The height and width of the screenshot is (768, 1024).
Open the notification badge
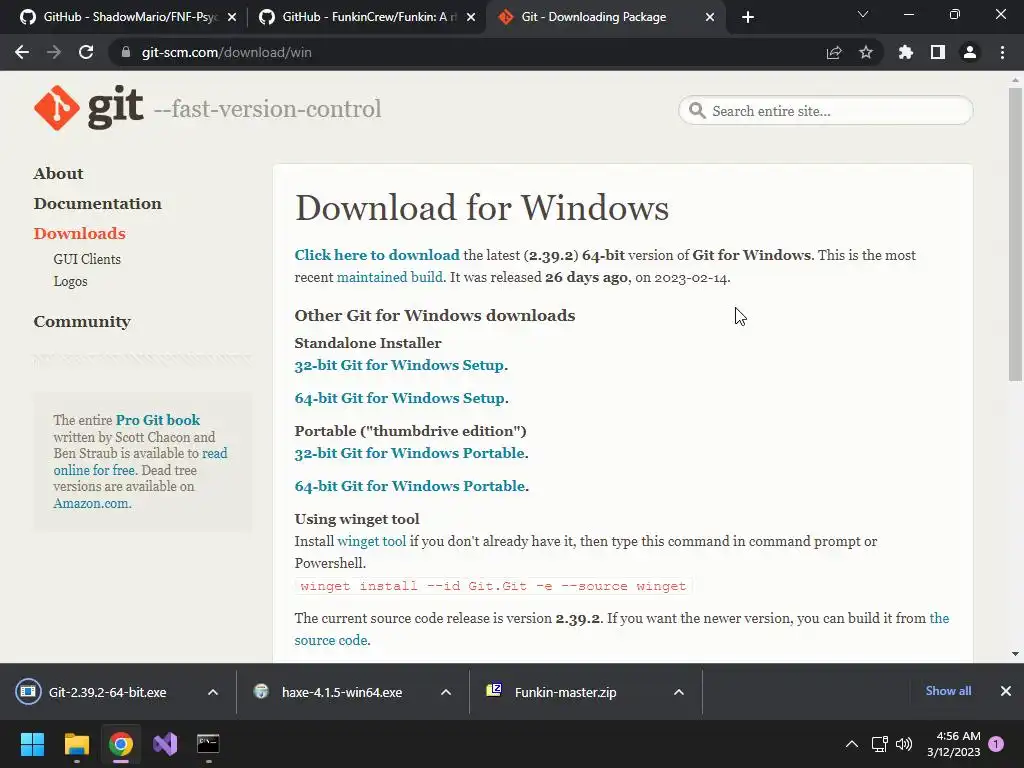pos(997,744)
